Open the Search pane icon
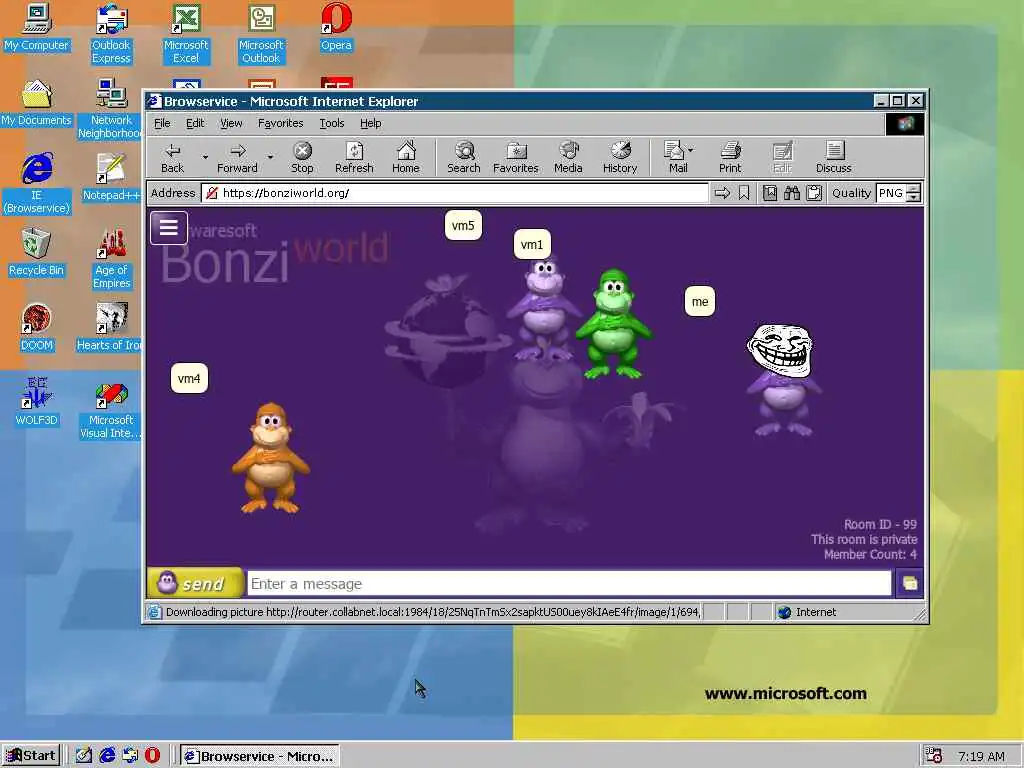1024x768 pixels. [x=464, y=157]
